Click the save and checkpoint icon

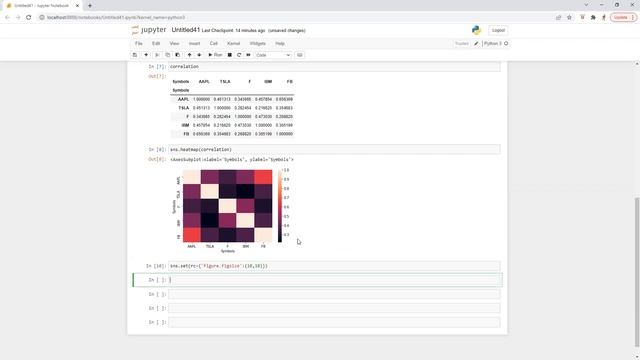[135, 55]
